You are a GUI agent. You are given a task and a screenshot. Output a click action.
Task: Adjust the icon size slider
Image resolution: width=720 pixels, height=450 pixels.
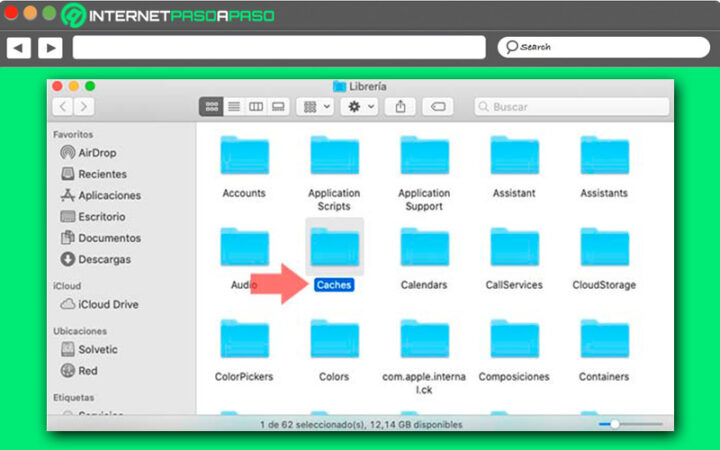614,424
